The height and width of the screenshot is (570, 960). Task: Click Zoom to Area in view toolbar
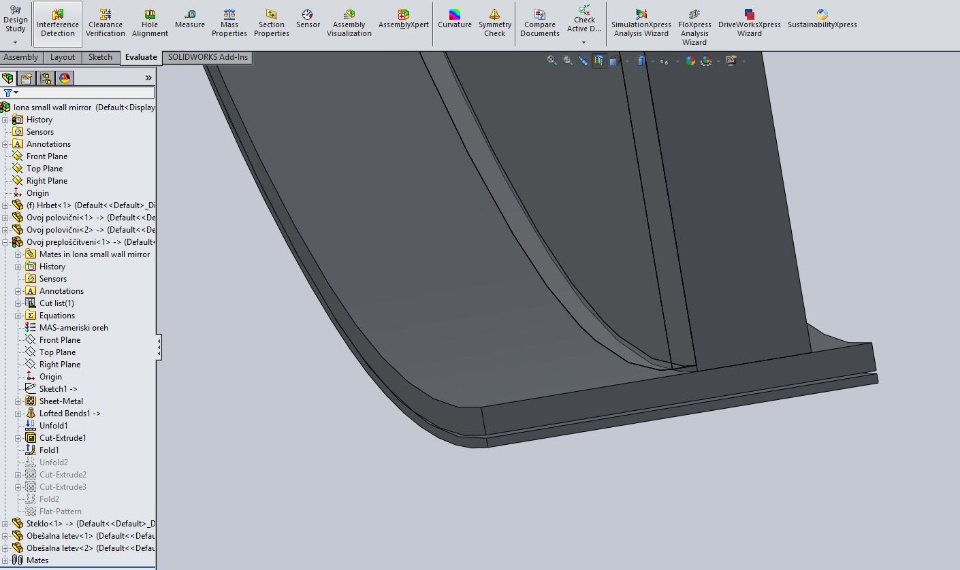pyautogui.click(x=568, y=61)
